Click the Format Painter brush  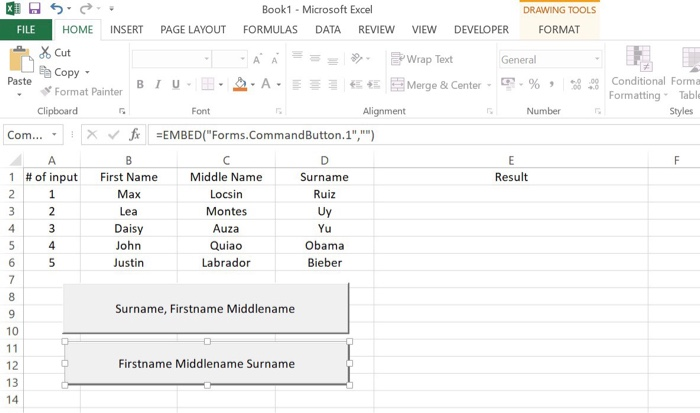[x=46, y=91]
